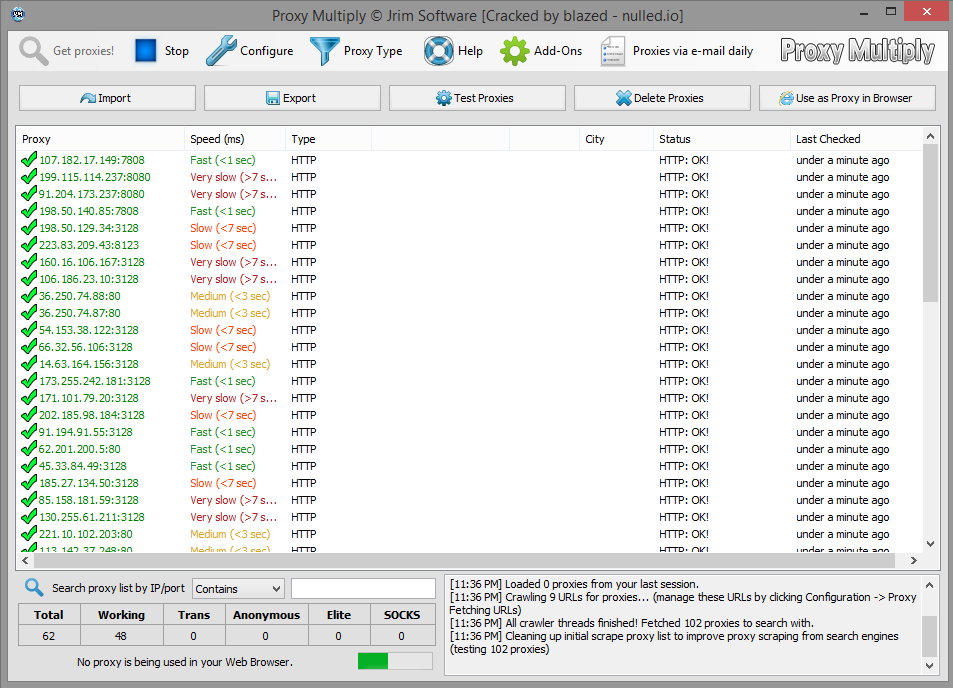Click the green checkmark for 198.50.140.85:7808
Image resolution: width=953 pixels, height=688 pixels.
pos(29,211)
